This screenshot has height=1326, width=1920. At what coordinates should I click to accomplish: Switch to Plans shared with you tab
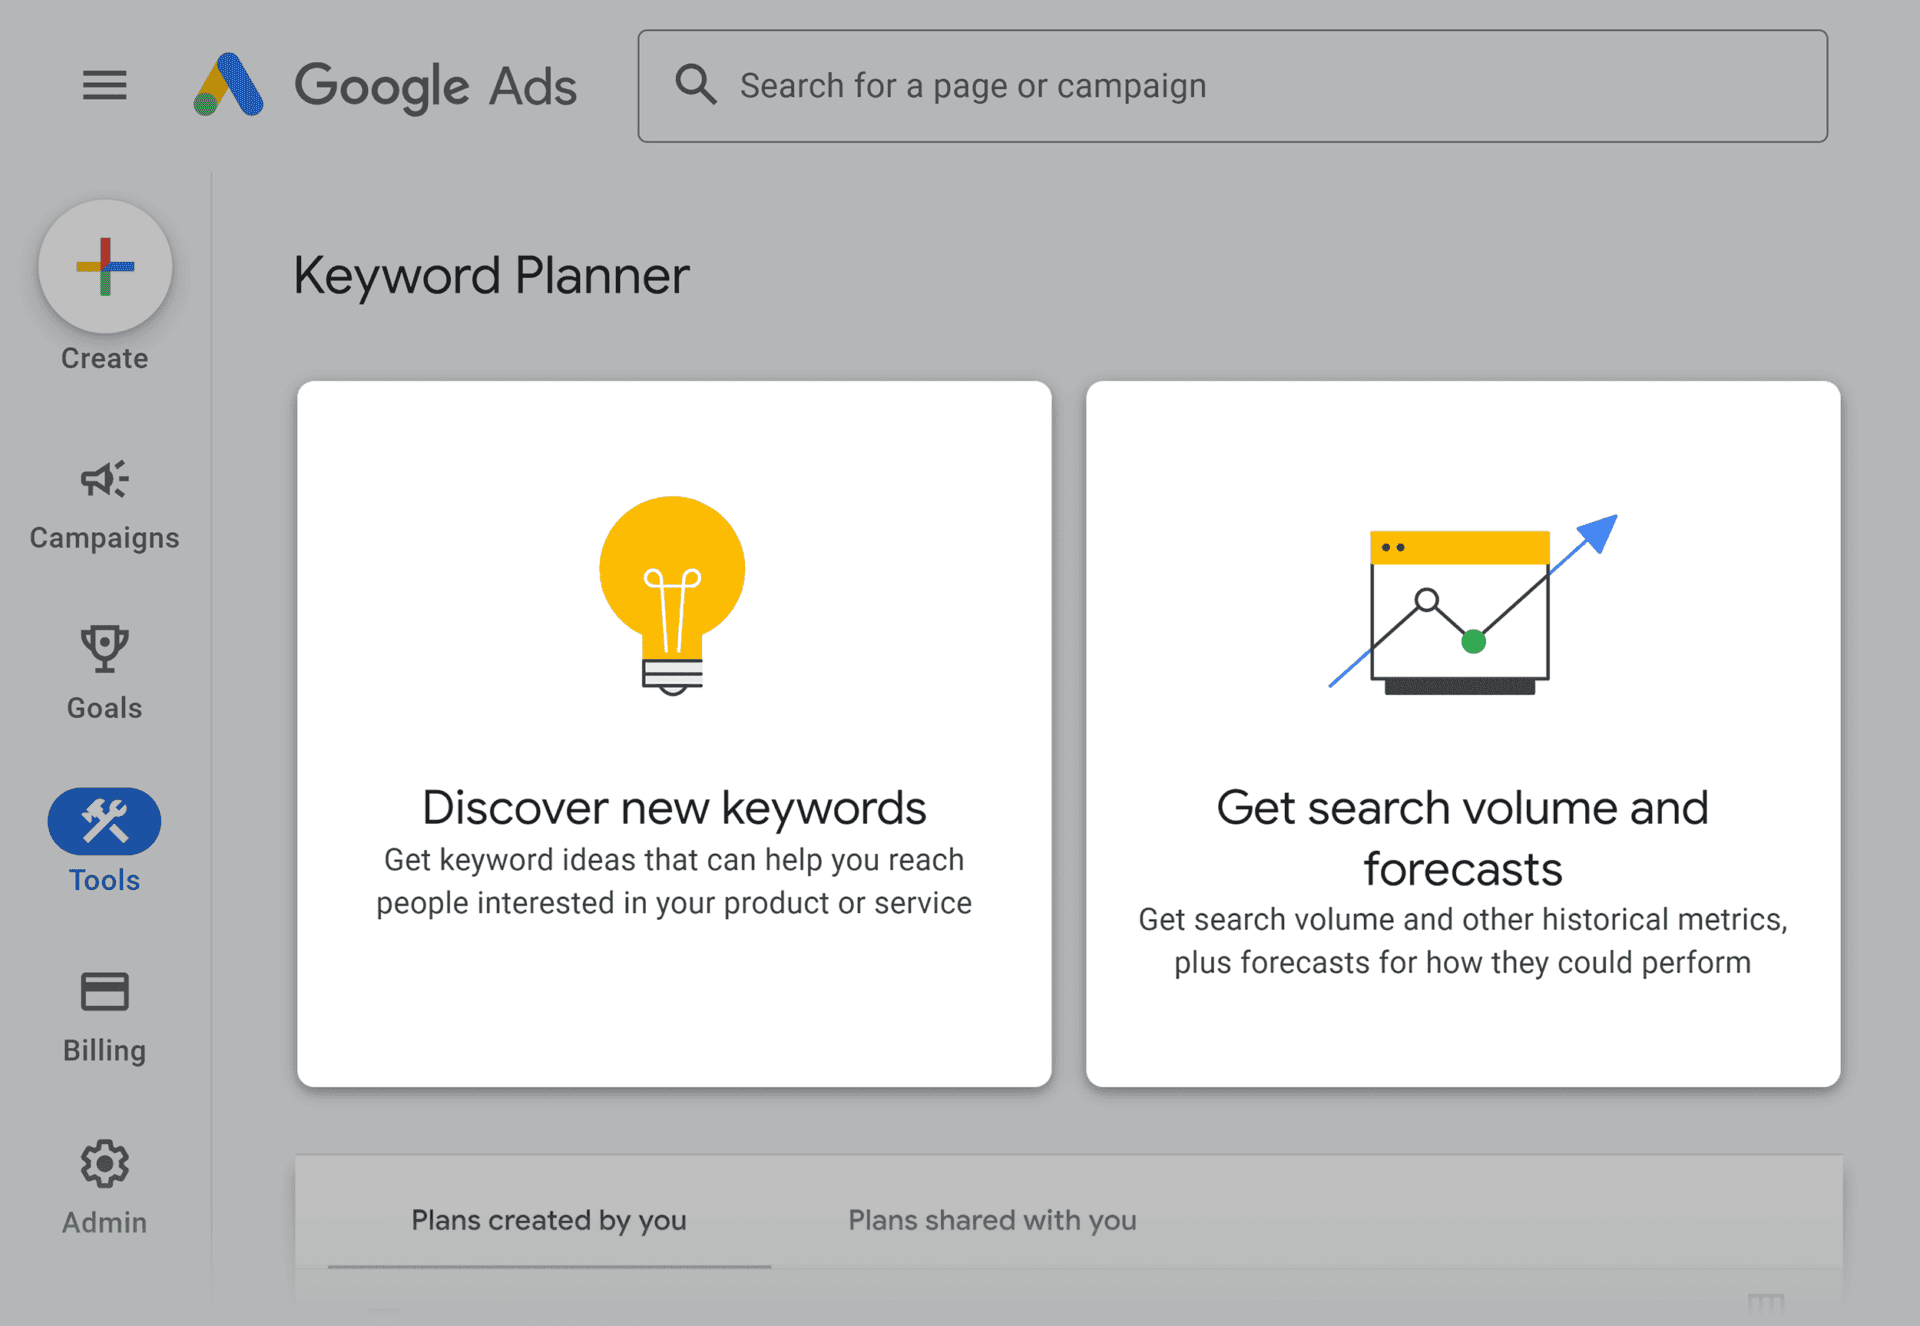click(x=992, y=1220)
